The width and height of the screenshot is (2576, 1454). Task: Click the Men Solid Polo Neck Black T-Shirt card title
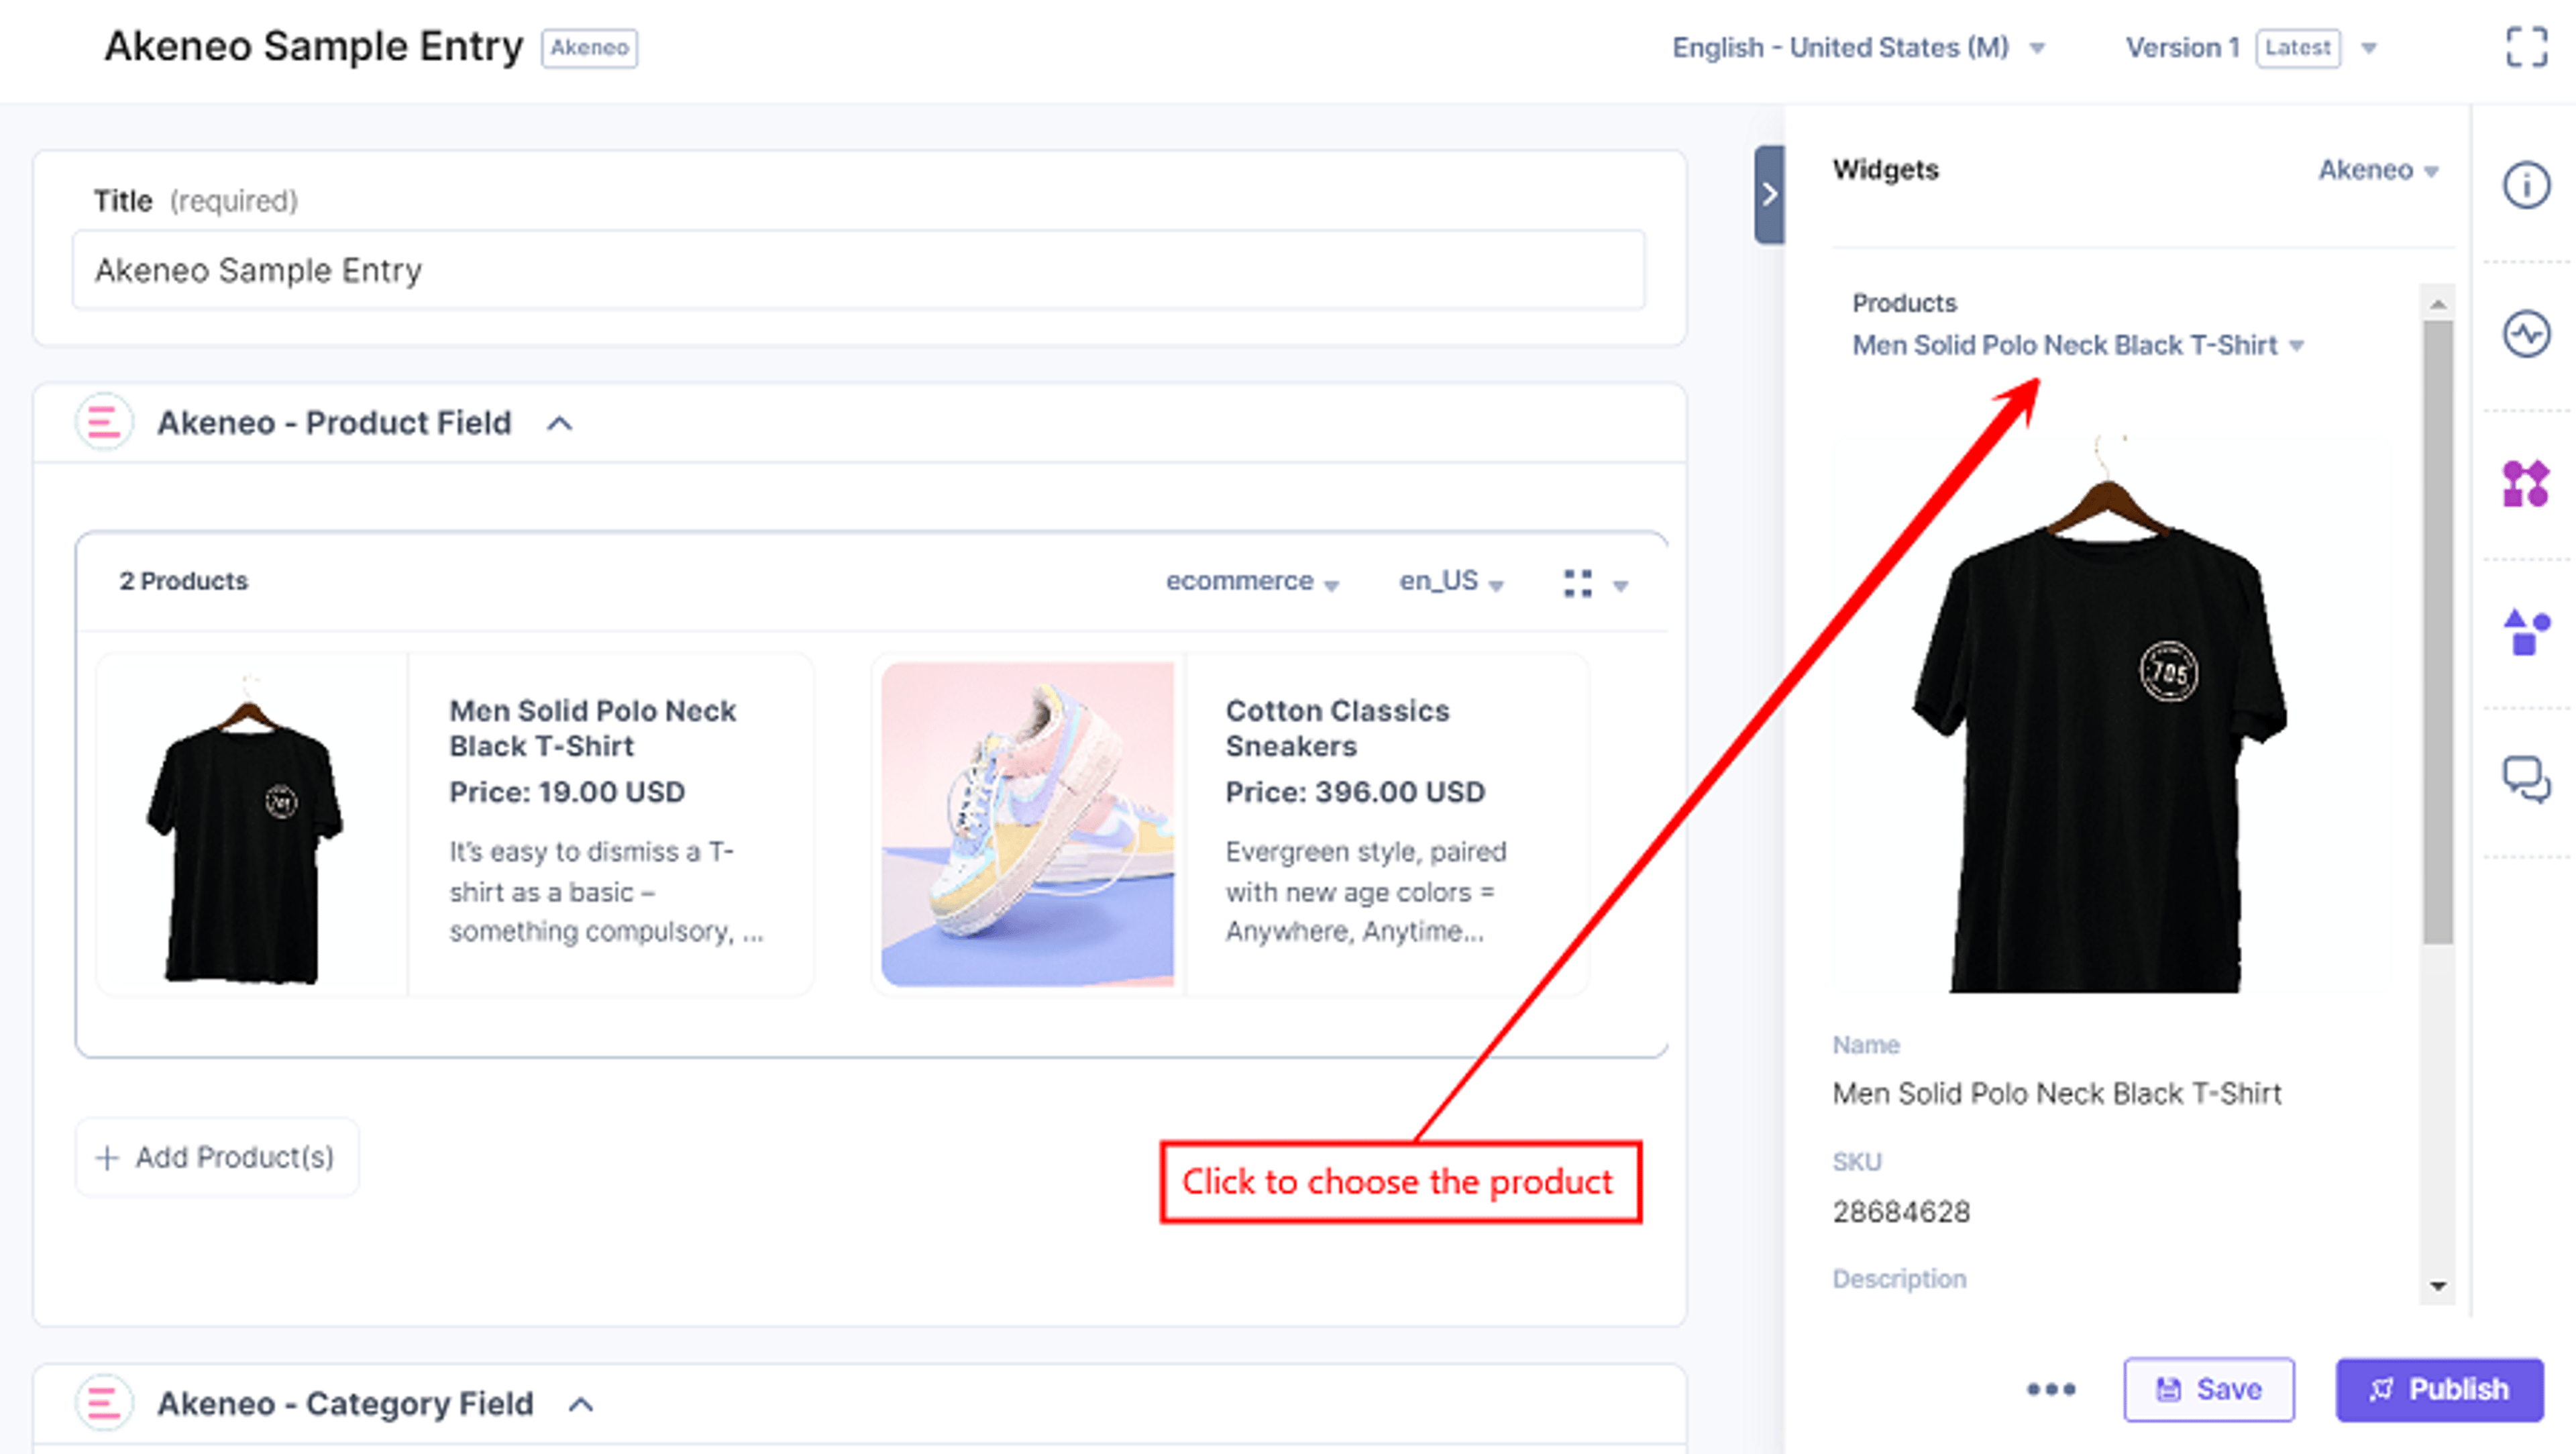coord(592,728)
